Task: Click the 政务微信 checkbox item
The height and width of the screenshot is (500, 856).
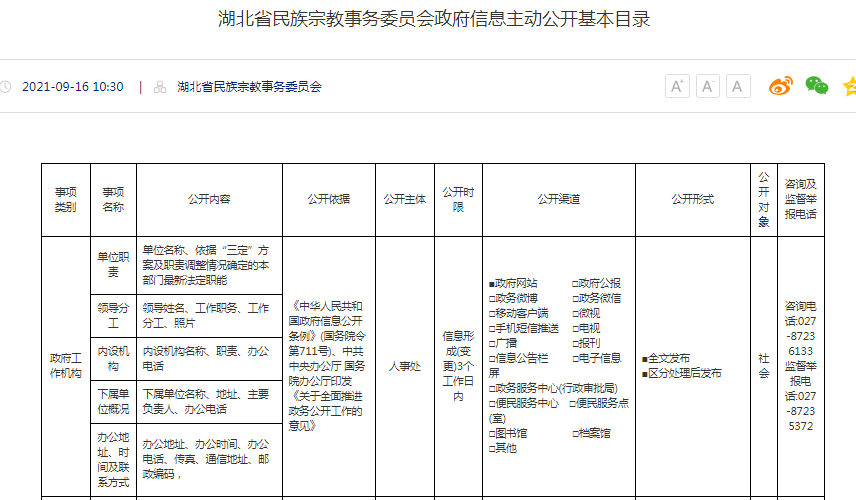Action: [596, 298]
